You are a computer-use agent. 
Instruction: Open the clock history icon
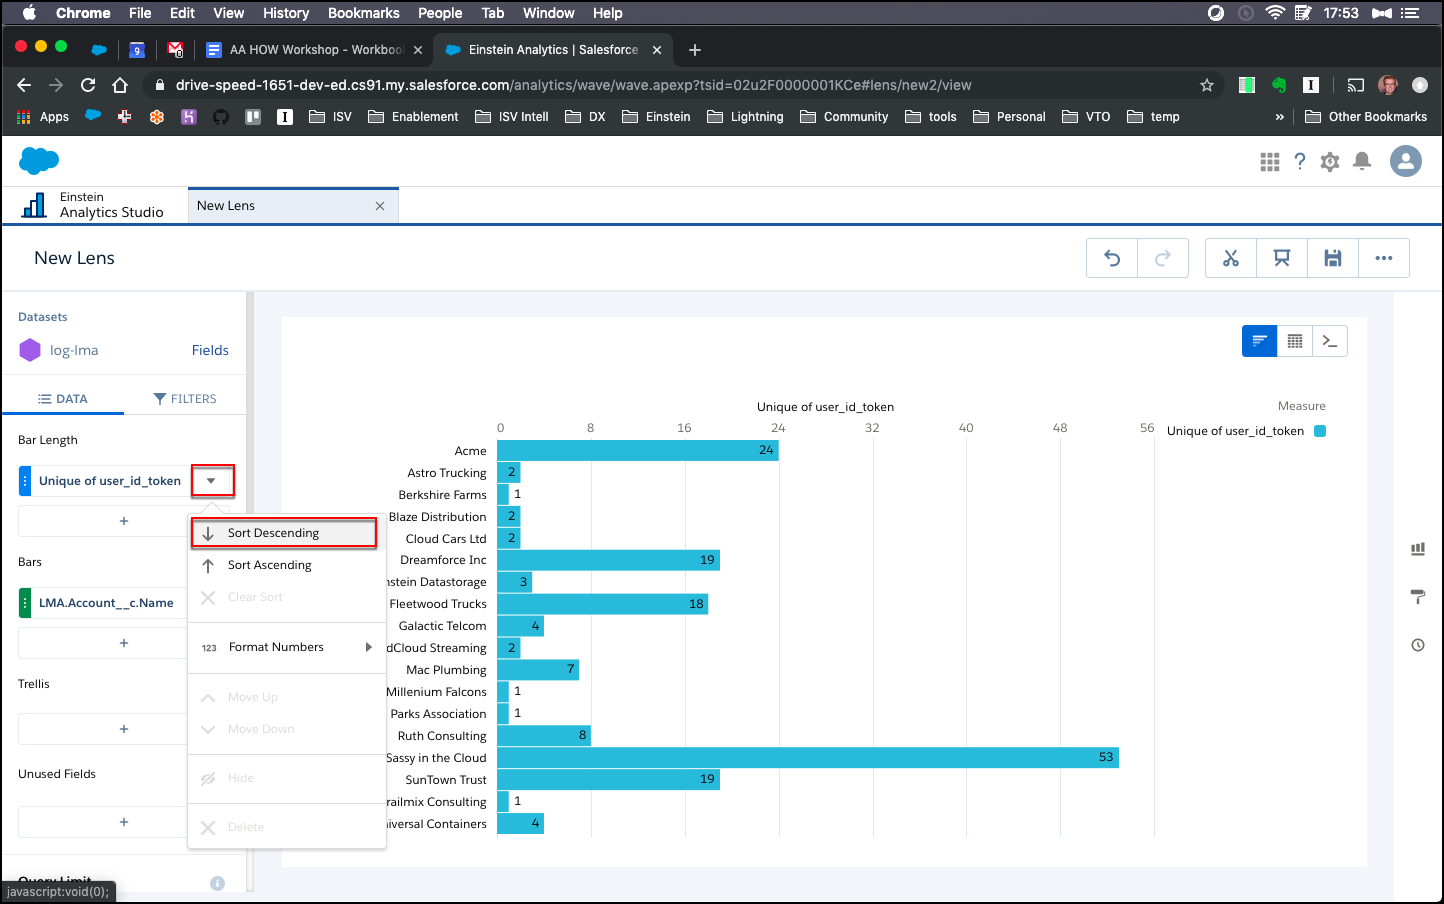pyautogui.click(x=1418, y=645)
